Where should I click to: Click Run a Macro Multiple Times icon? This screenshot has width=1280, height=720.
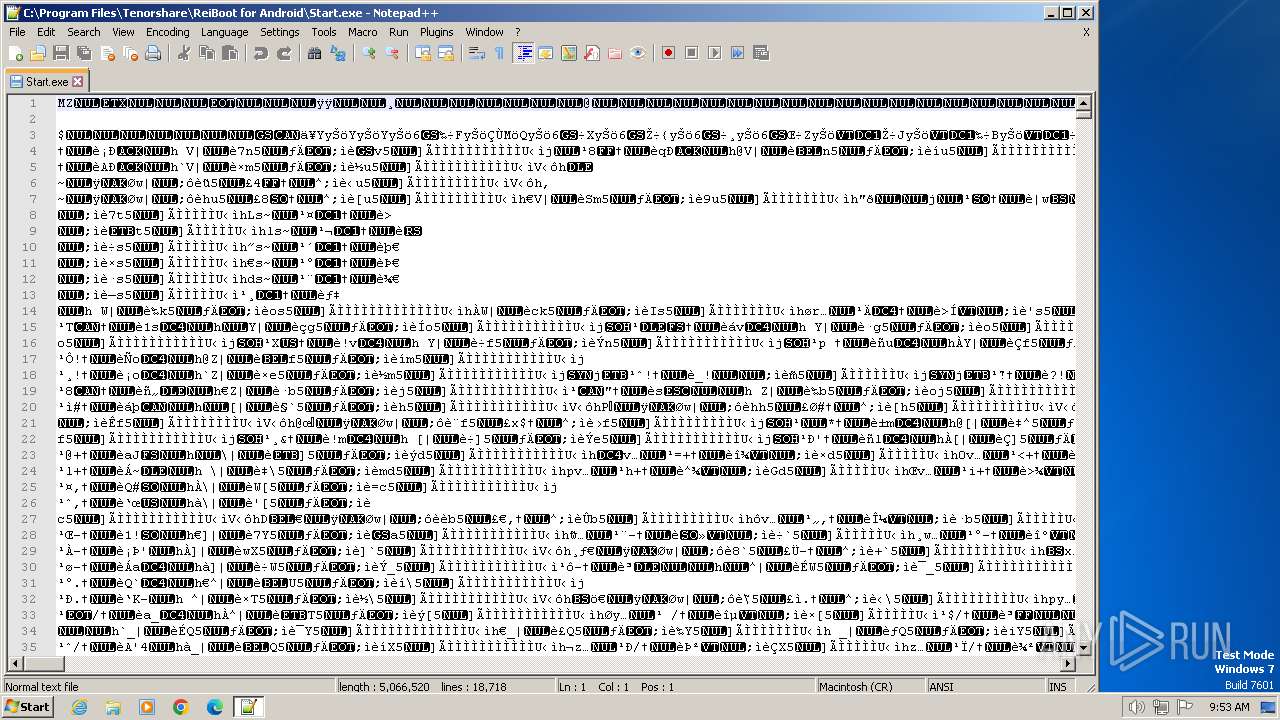click(x=738, y=53)
